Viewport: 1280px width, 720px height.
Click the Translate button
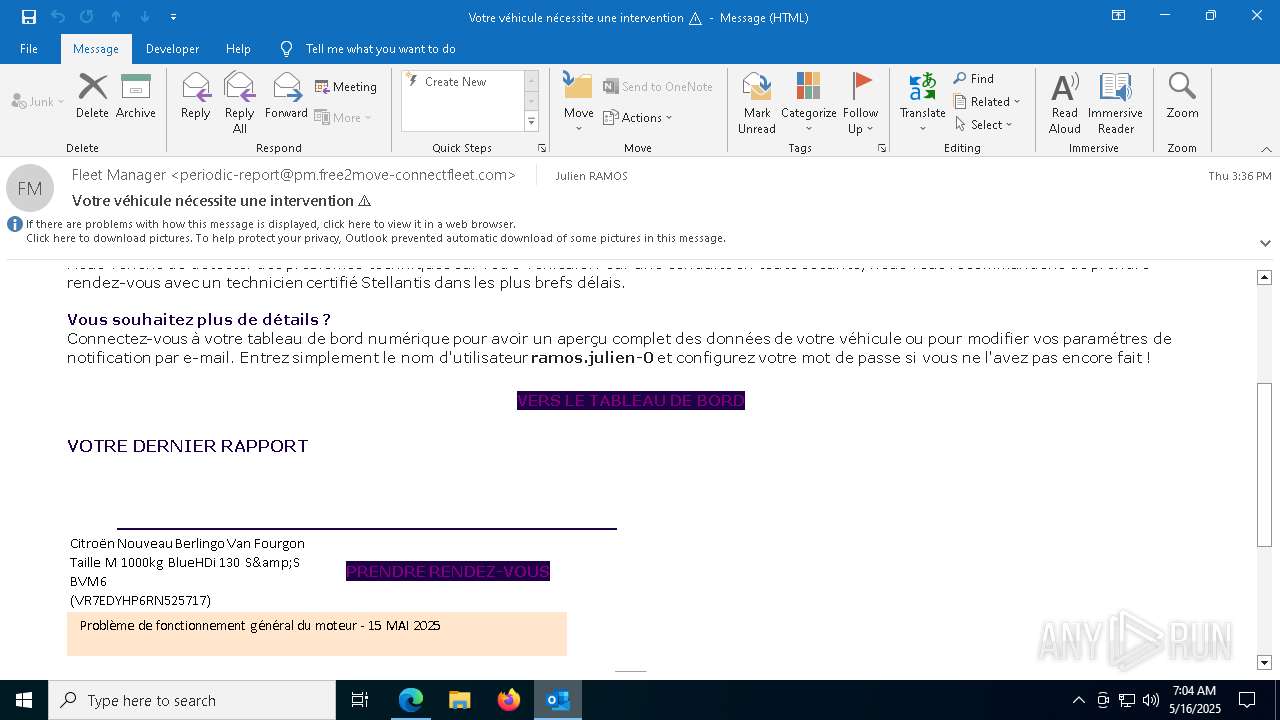(922, 102)
